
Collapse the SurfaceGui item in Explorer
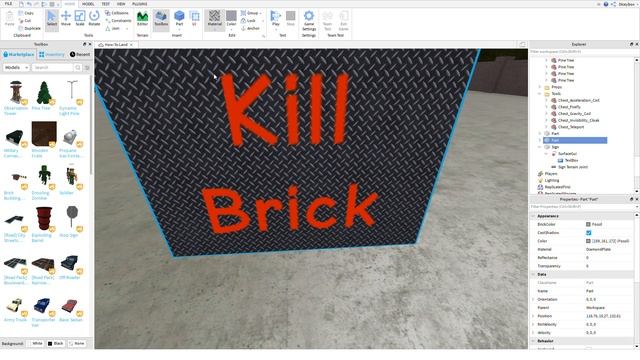[x=547, y=153]
